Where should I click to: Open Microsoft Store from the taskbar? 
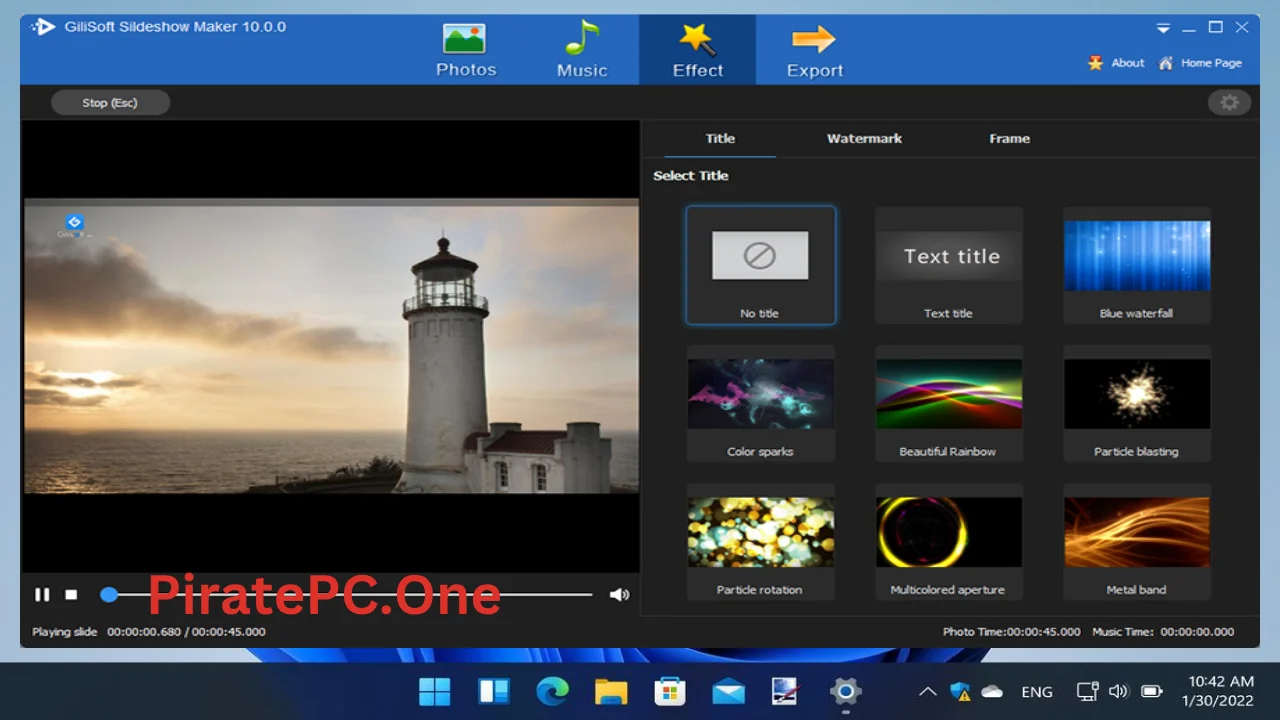(669, 691)
